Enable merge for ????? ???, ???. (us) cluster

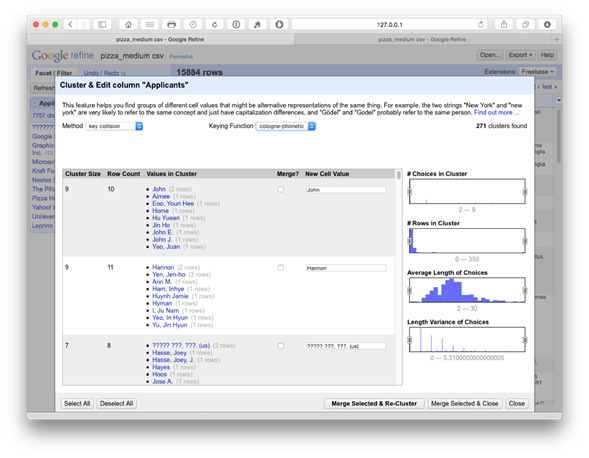(281, 346)
